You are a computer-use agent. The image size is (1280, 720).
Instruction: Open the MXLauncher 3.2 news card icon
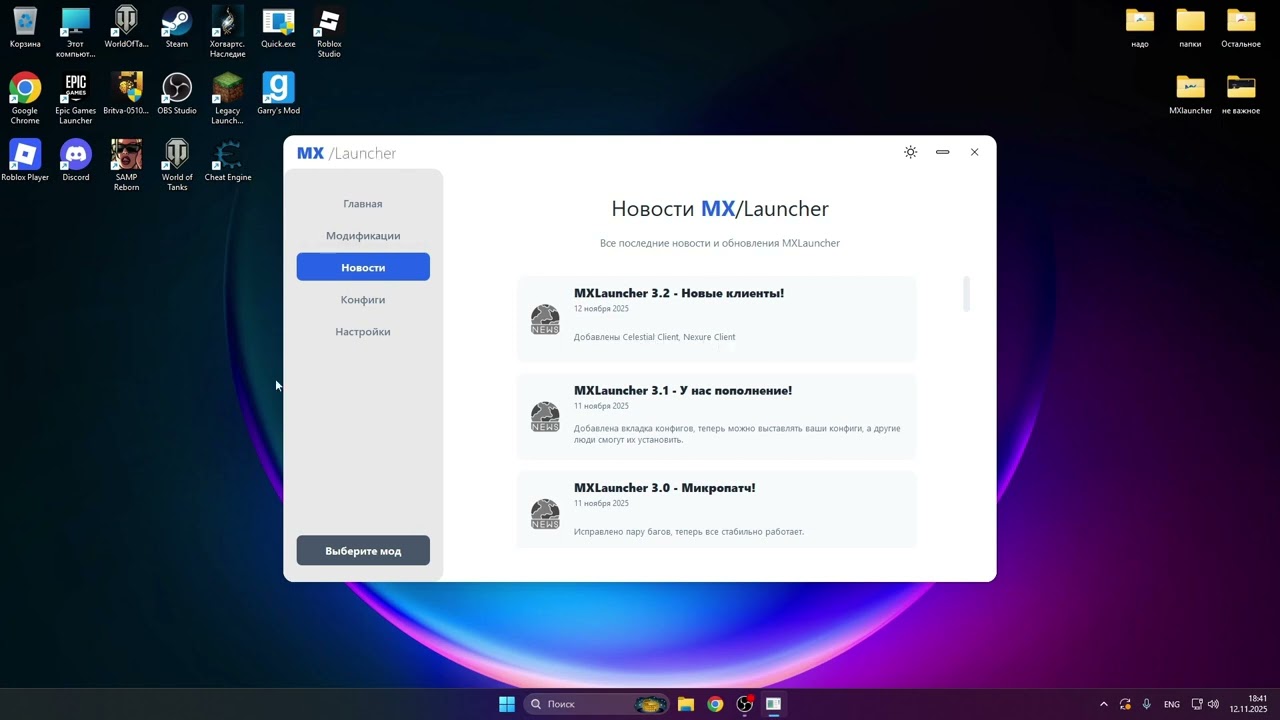coord(545,320)
